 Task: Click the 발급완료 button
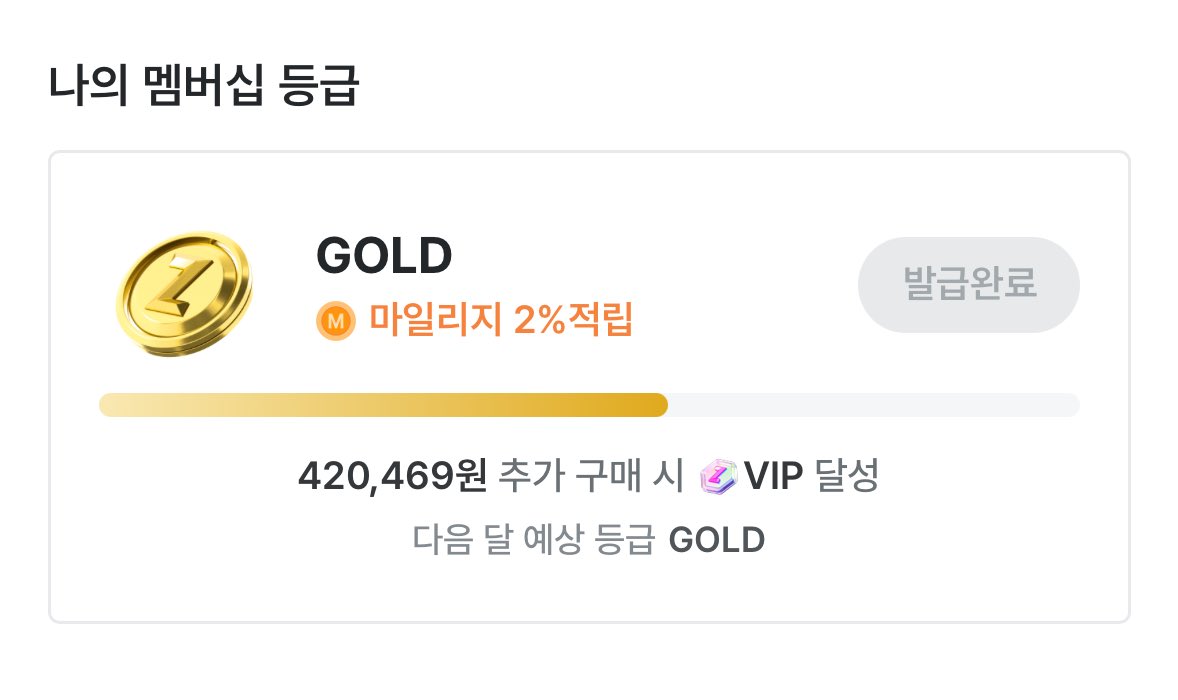tap(968, 285)
